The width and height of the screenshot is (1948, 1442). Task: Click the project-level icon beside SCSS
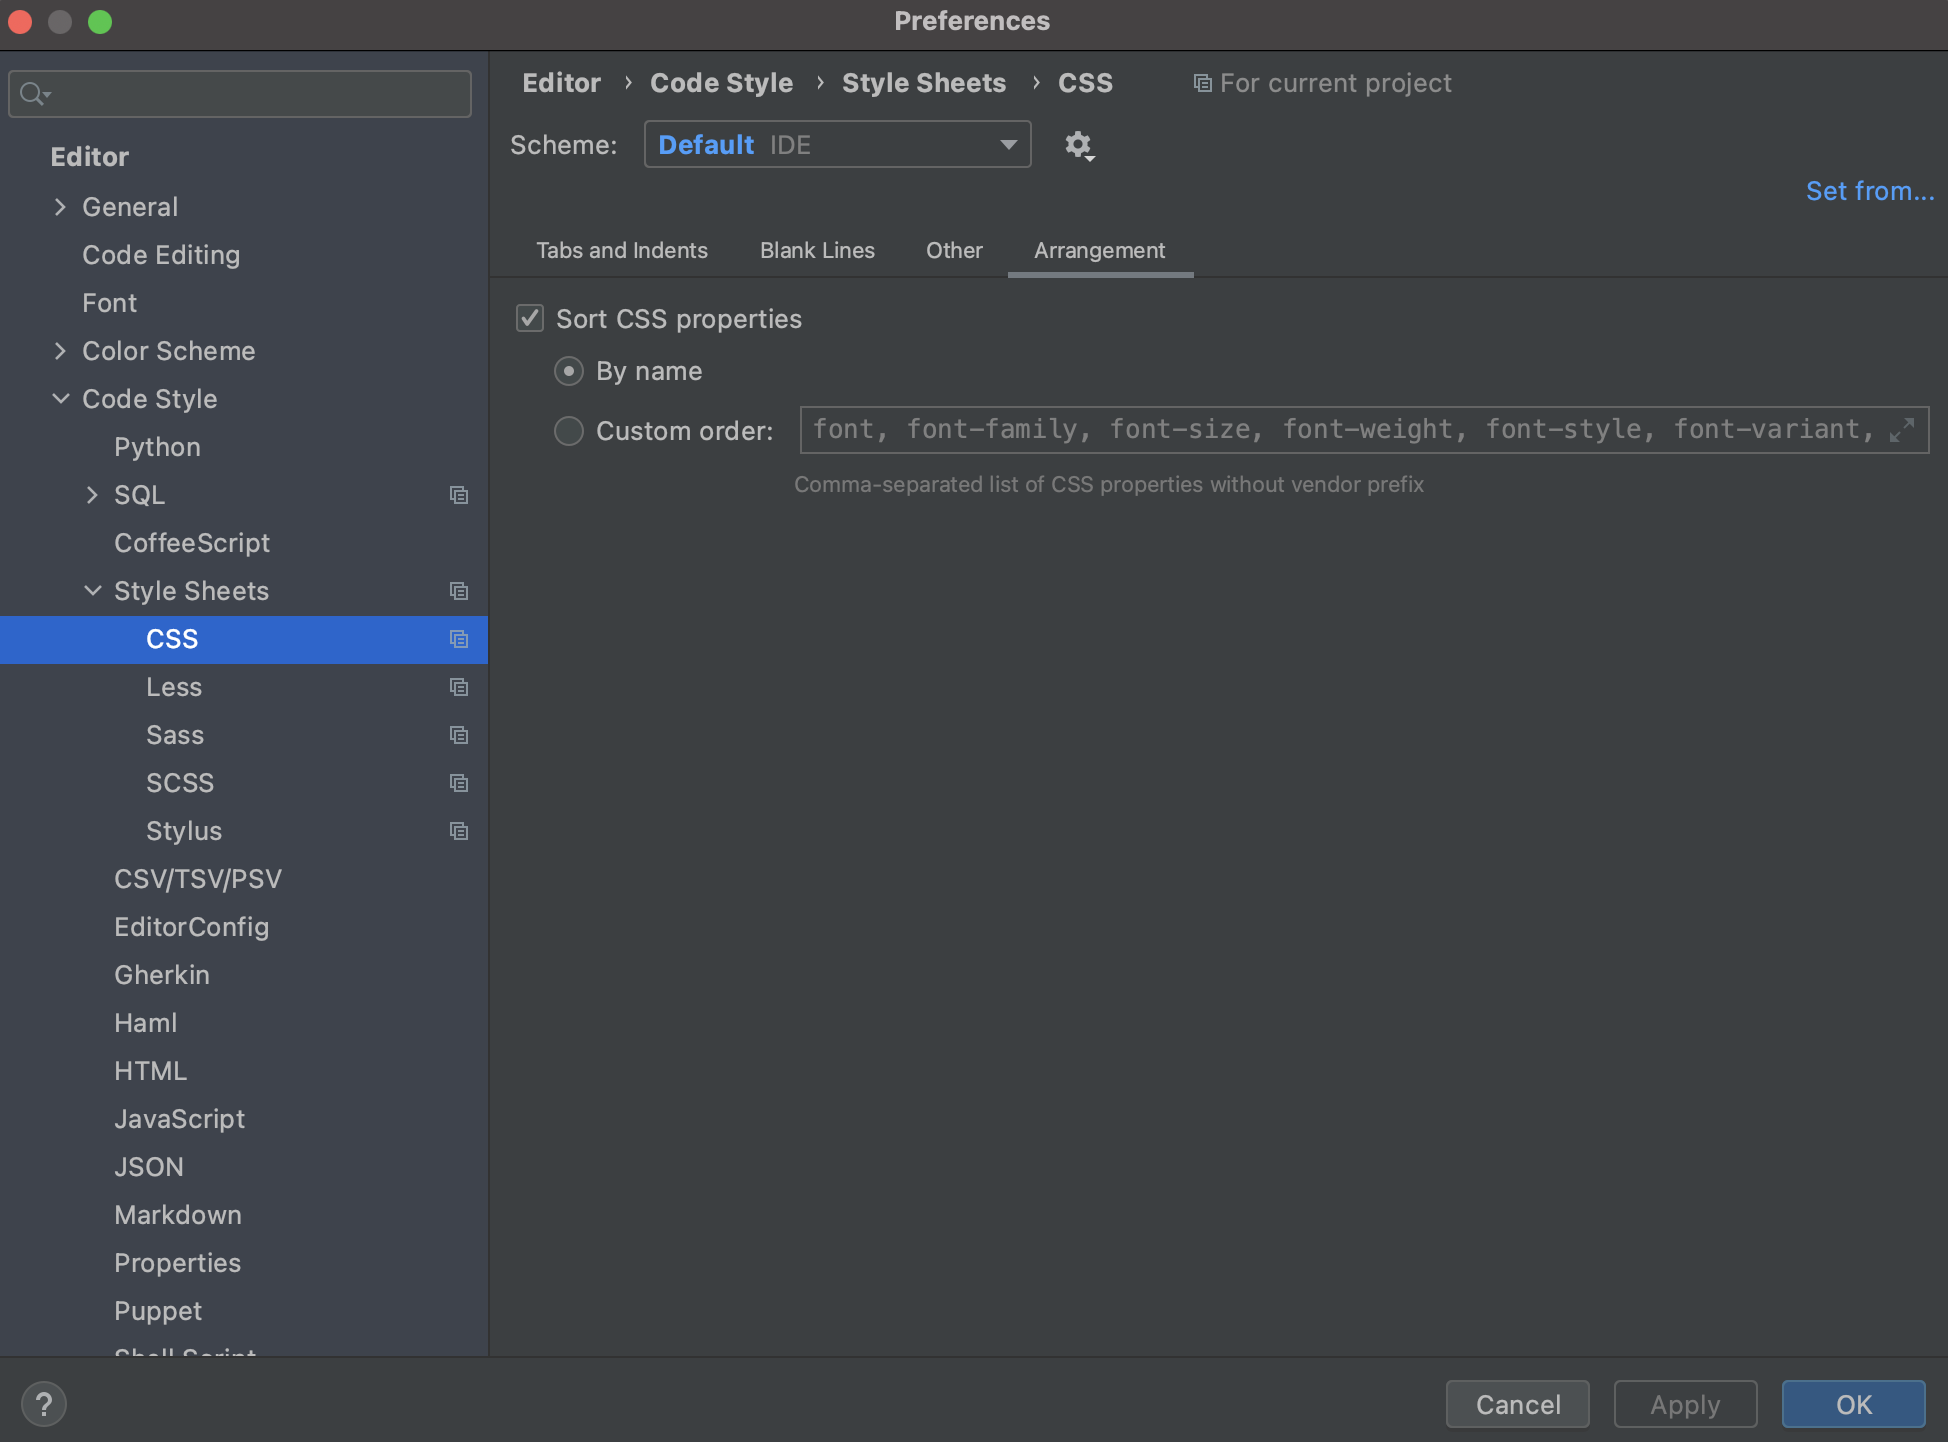(x=459, y=783)
